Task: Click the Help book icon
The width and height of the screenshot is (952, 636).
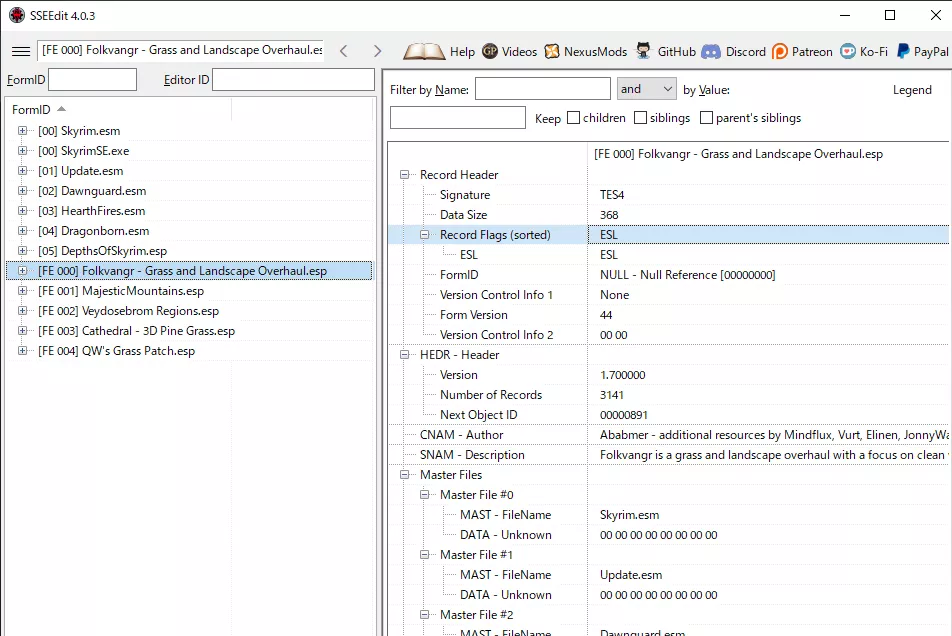Action: 424,52
